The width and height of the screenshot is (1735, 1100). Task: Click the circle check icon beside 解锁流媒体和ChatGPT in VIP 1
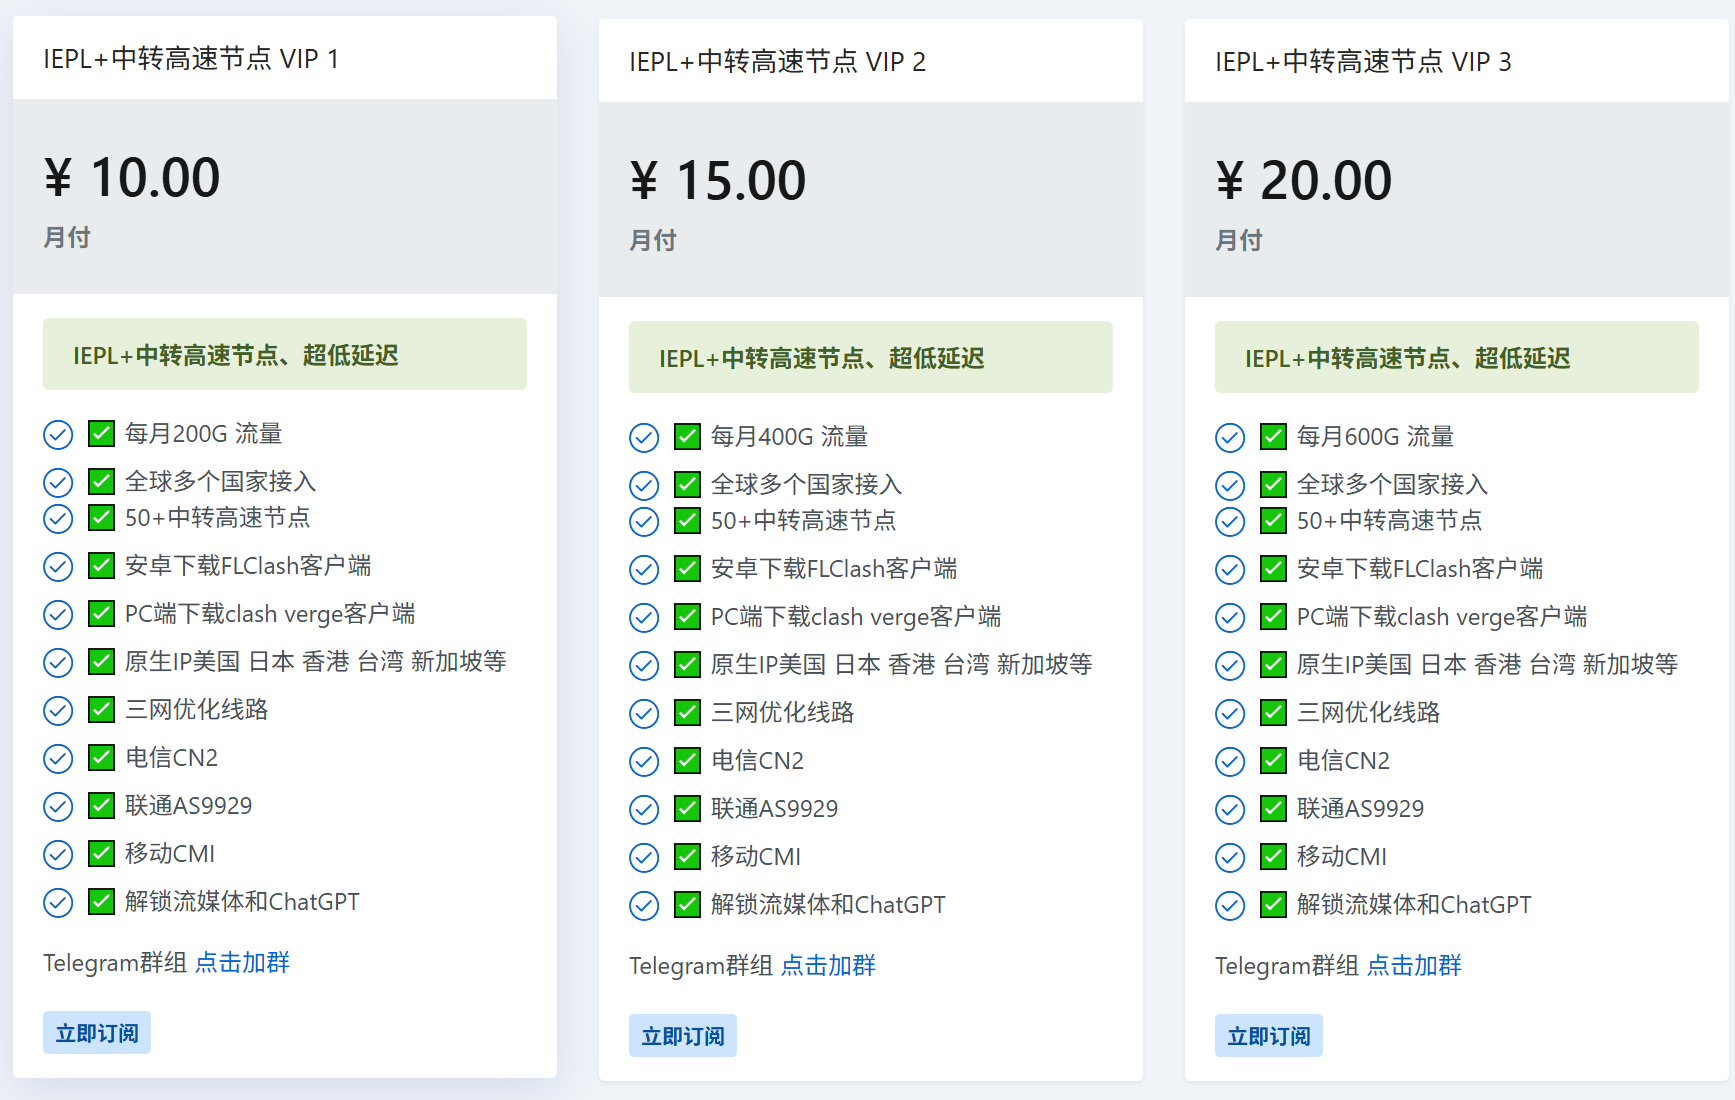[58, 903]
